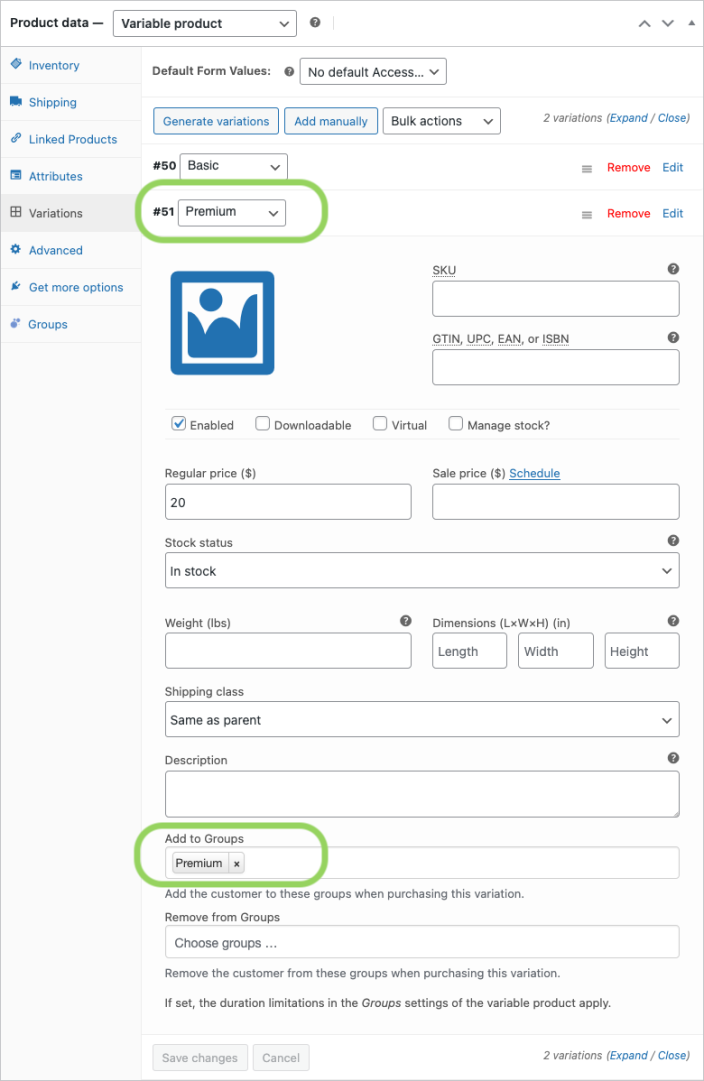Open the Variations tab
The width and height of the screenshot is (704, 1081).
(x=71, y=214)
